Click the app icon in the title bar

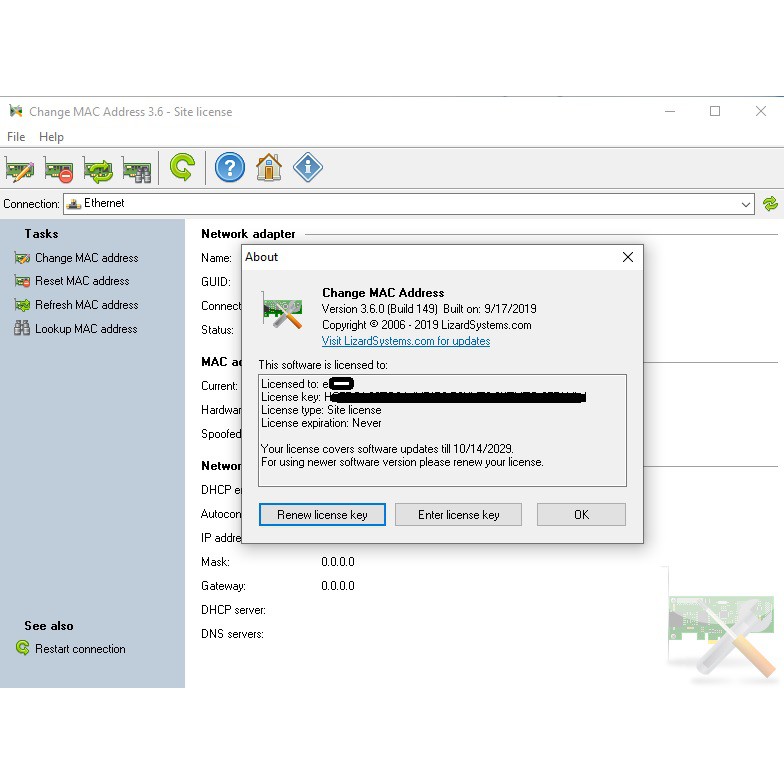[x=16, y=111]
